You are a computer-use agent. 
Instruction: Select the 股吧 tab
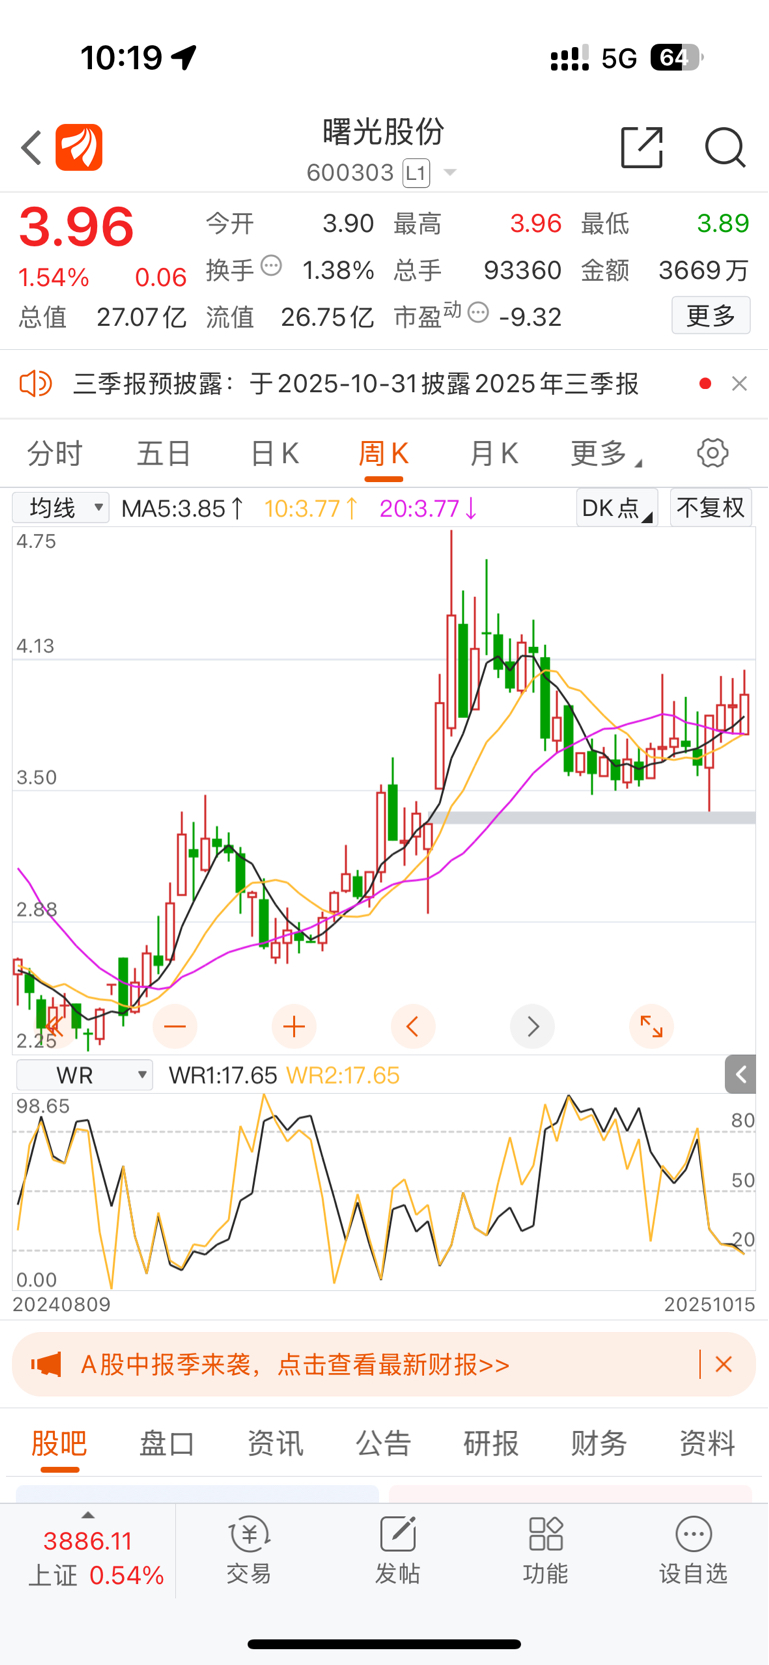[59, 1444]
